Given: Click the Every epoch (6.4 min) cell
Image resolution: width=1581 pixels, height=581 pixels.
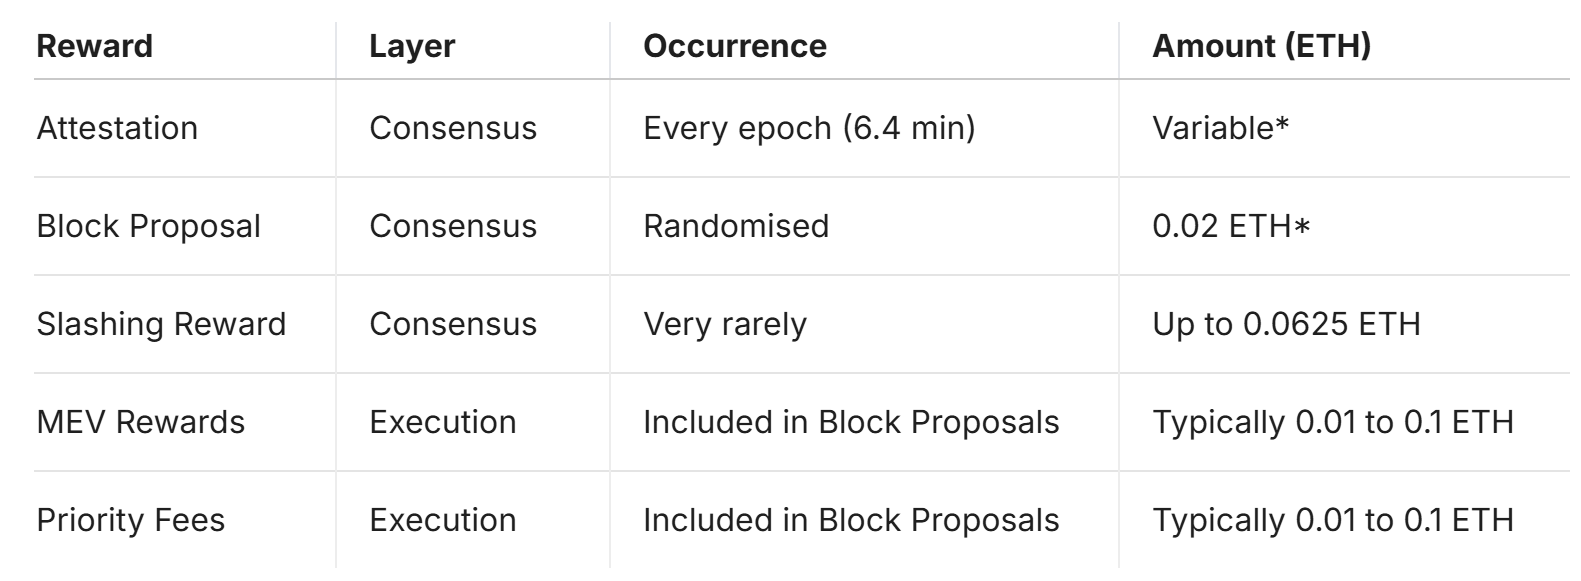Looking at the screenshot, I should coord(809,129).
